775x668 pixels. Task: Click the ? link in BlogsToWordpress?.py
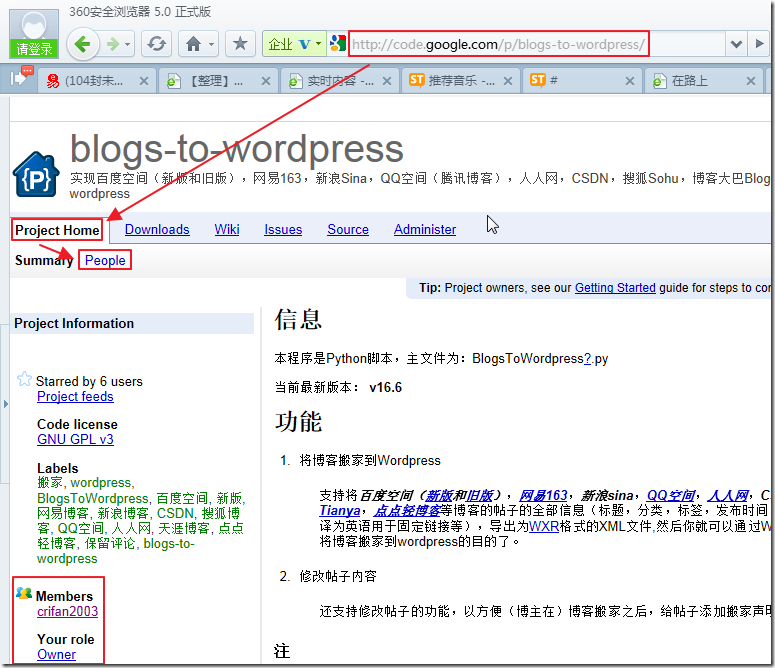(587, 358)
